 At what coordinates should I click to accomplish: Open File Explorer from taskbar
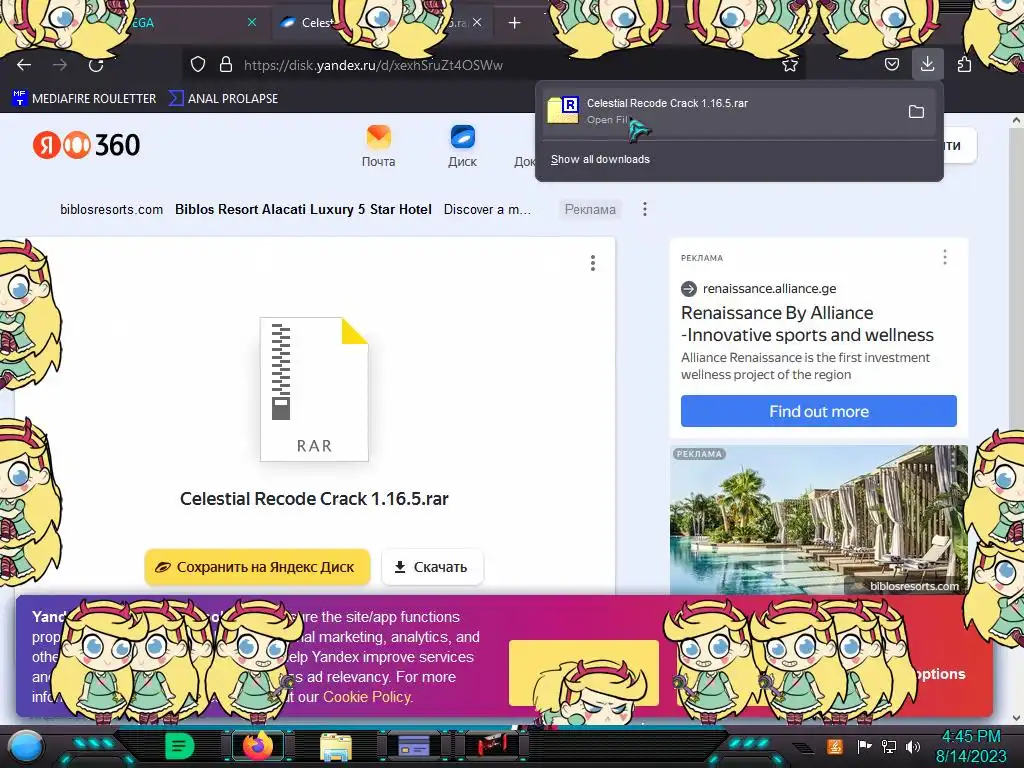[x=336, y=746]
